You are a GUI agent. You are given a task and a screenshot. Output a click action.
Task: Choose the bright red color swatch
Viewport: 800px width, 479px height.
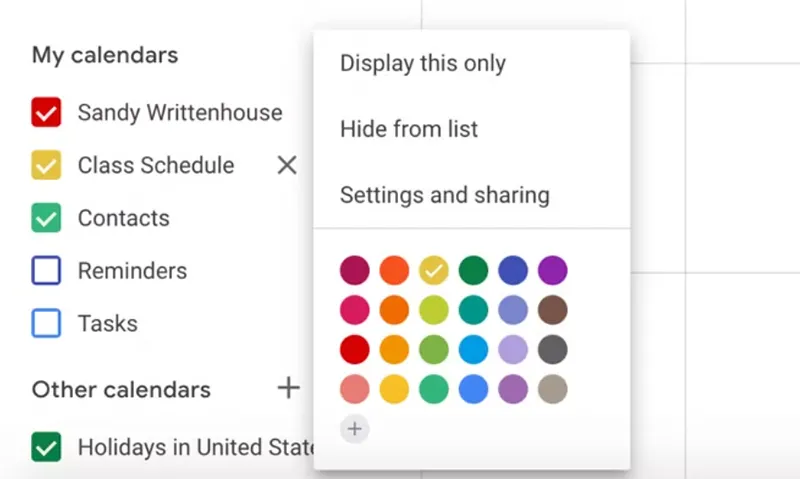355,350
